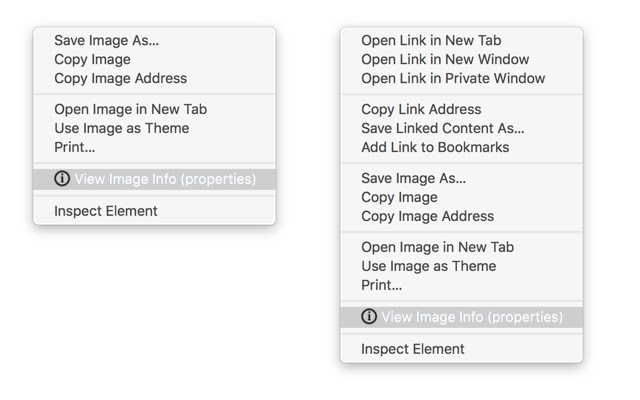Choose Open Link in New Tab
The height and width of the screenshot is (400, 640).
[x=431, y=41]
